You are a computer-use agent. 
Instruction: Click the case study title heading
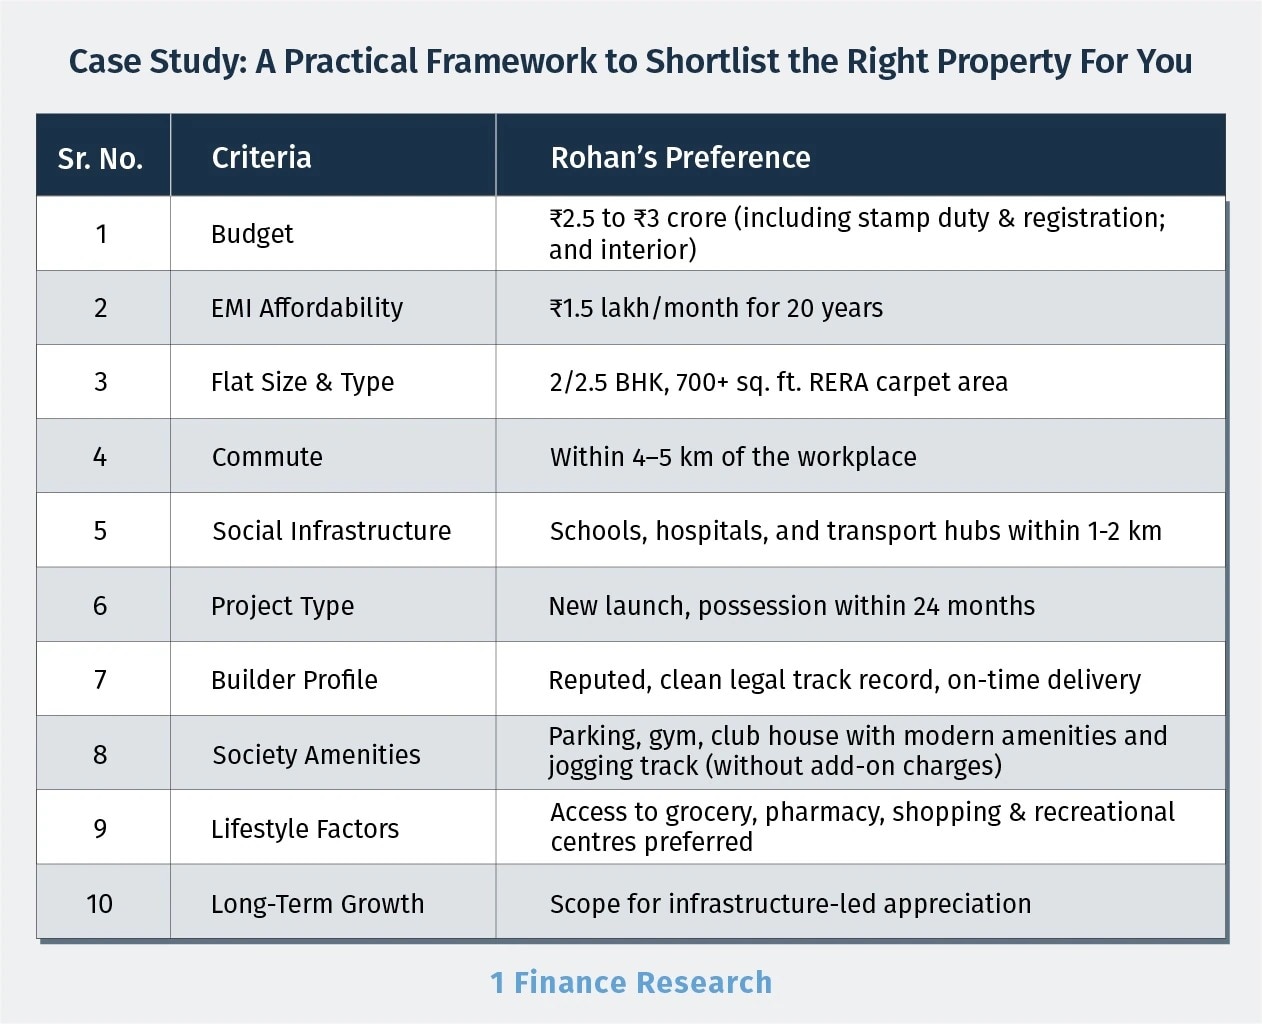coord(630,62)
